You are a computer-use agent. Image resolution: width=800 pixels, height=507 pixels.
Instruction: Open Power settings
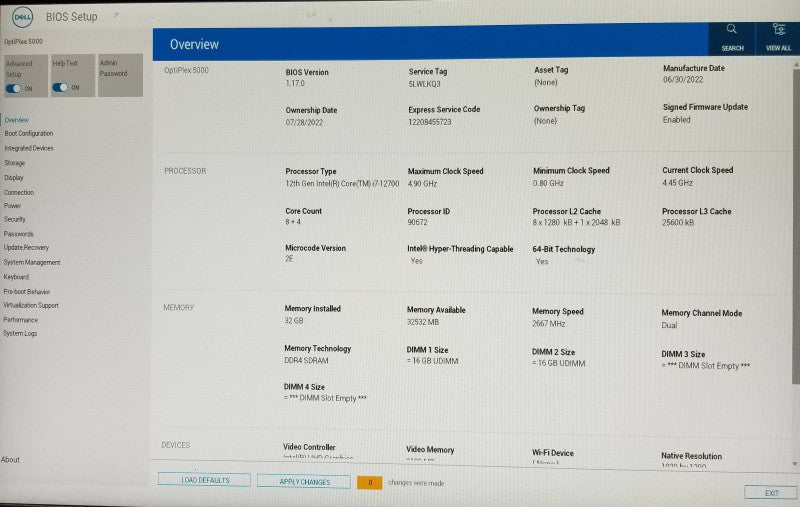[12, 206]
